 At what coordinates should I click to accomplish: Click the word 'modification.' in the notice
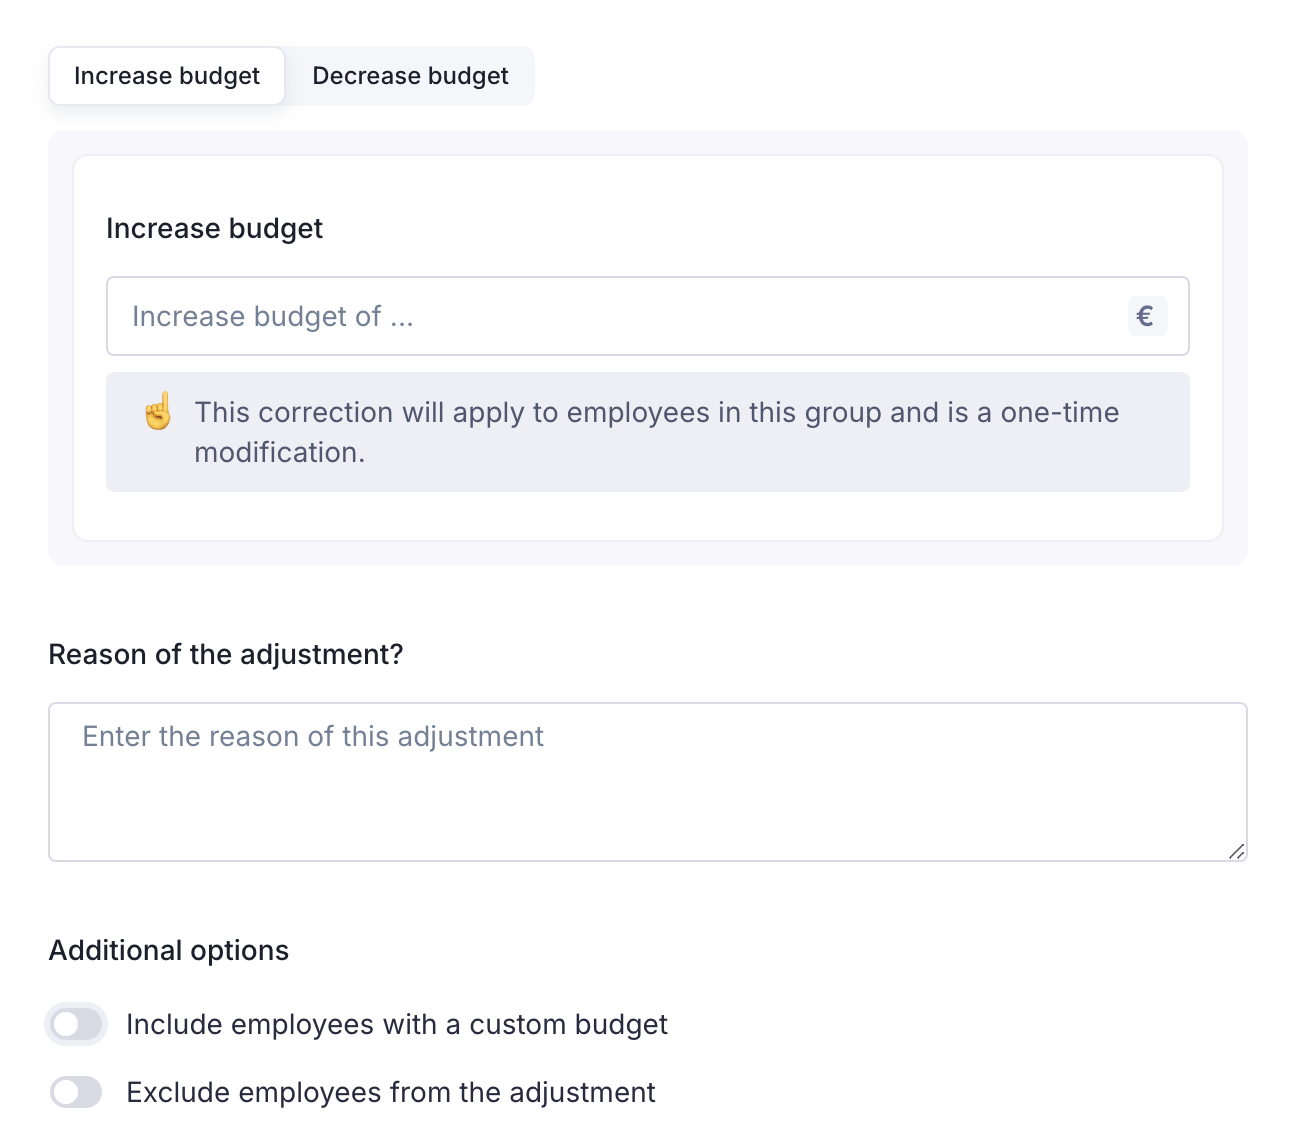coord(280,453)
